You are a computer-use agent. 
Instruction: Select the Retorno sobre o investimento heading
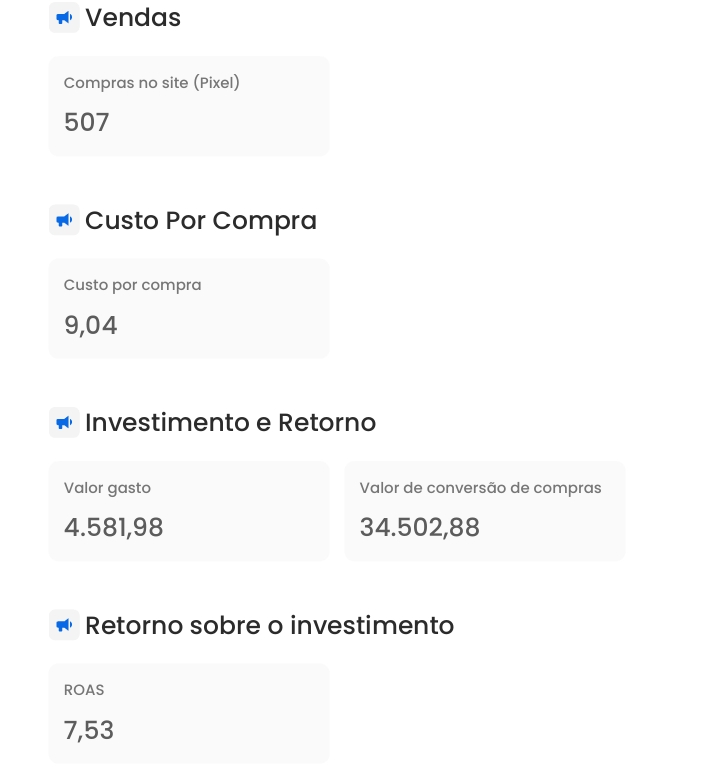pyautogui.click(x=270, y=625)
